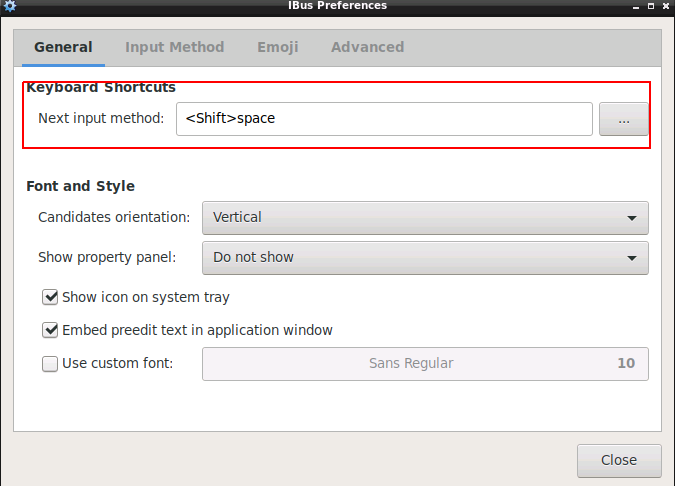
Task: Open the Show property panel combo box
Action: pos(425,258)
